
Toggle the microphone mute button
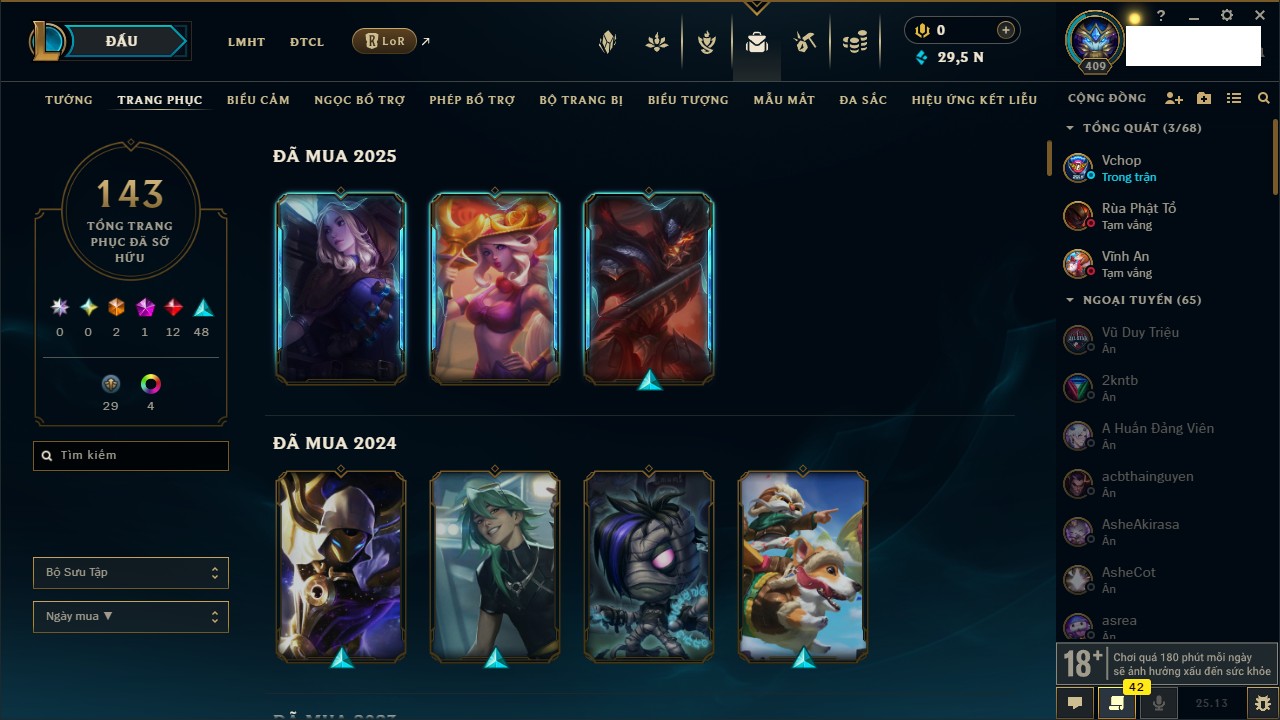(x=1159, y=703)
